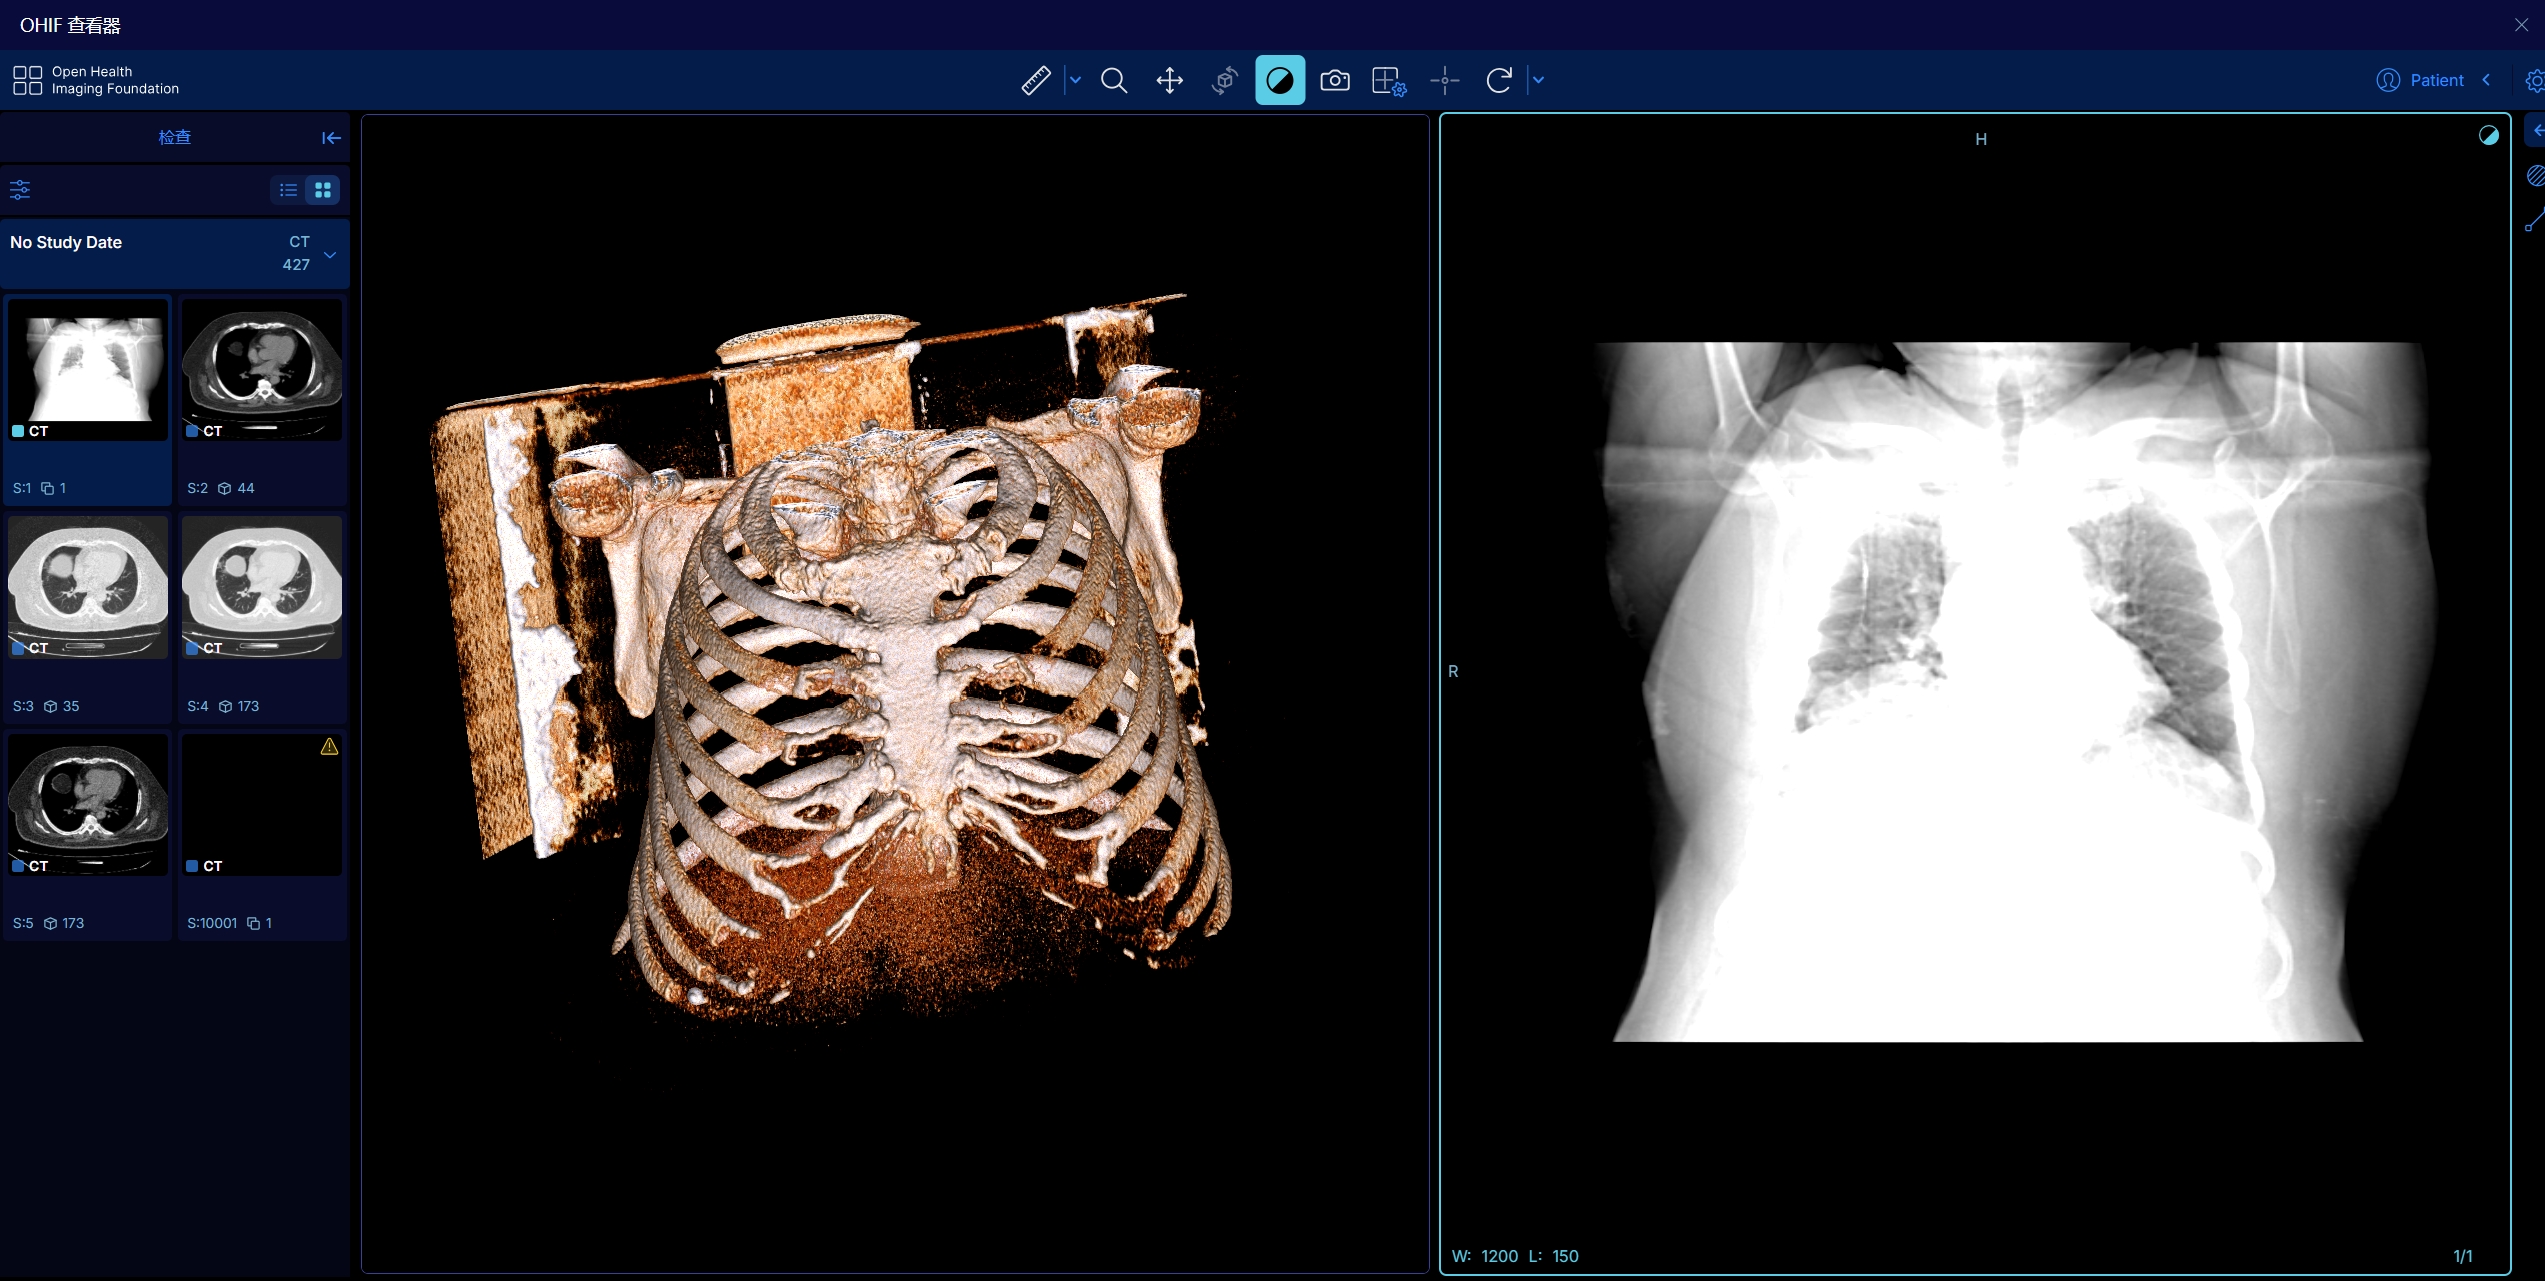The image size is (2545, 1281).
Task: Click the 1/1 image counter
Action: pyautogui.click(x=2463, y=1256)
